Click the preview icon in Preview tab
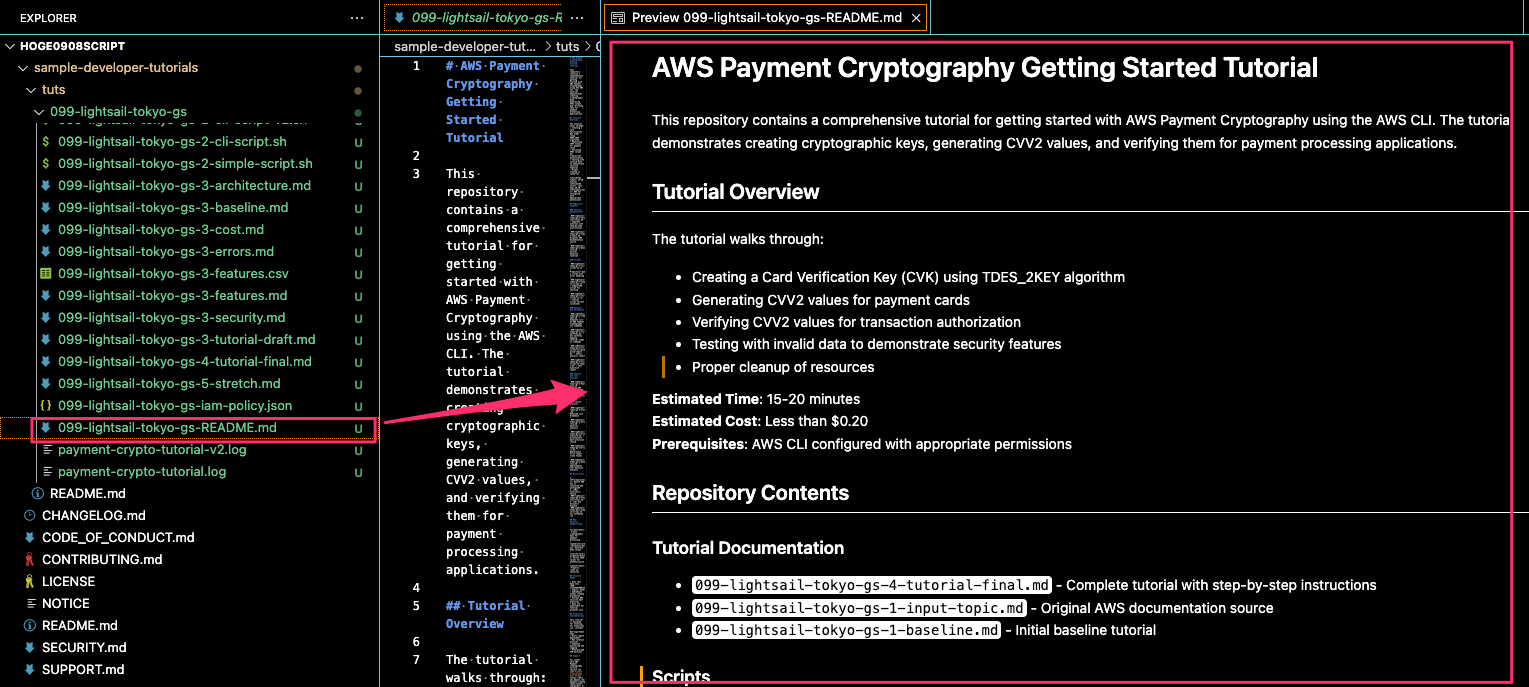 pos(618,18)
